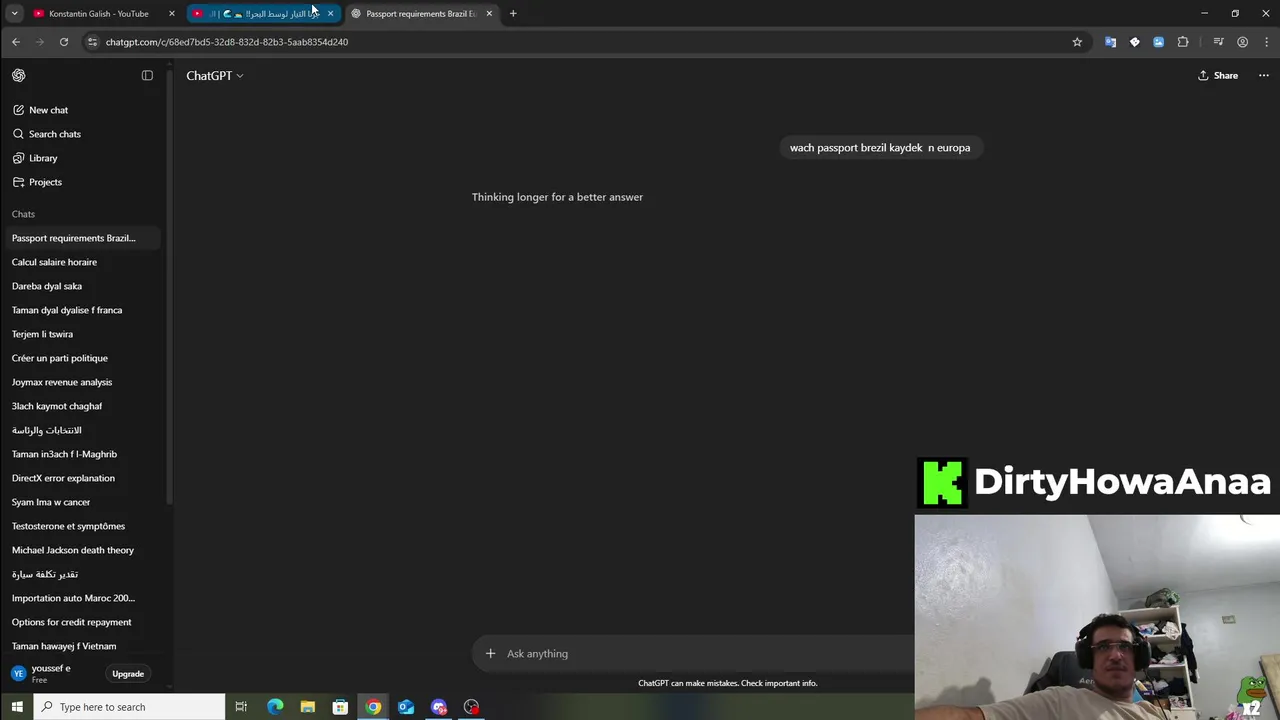Go back with the browser back arrow
The width and height of the screenshot is (1280, 720).
(16, 42)
